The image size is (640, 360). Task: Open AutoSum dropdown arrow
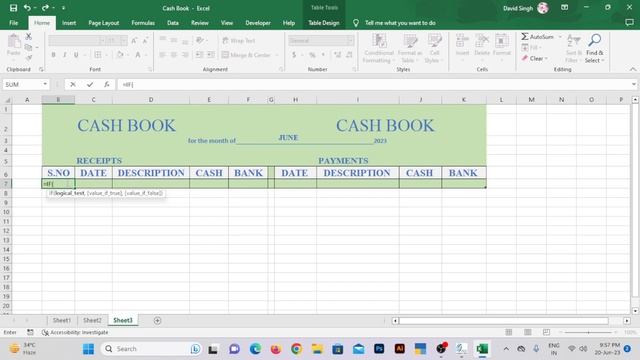click(560, 37)
